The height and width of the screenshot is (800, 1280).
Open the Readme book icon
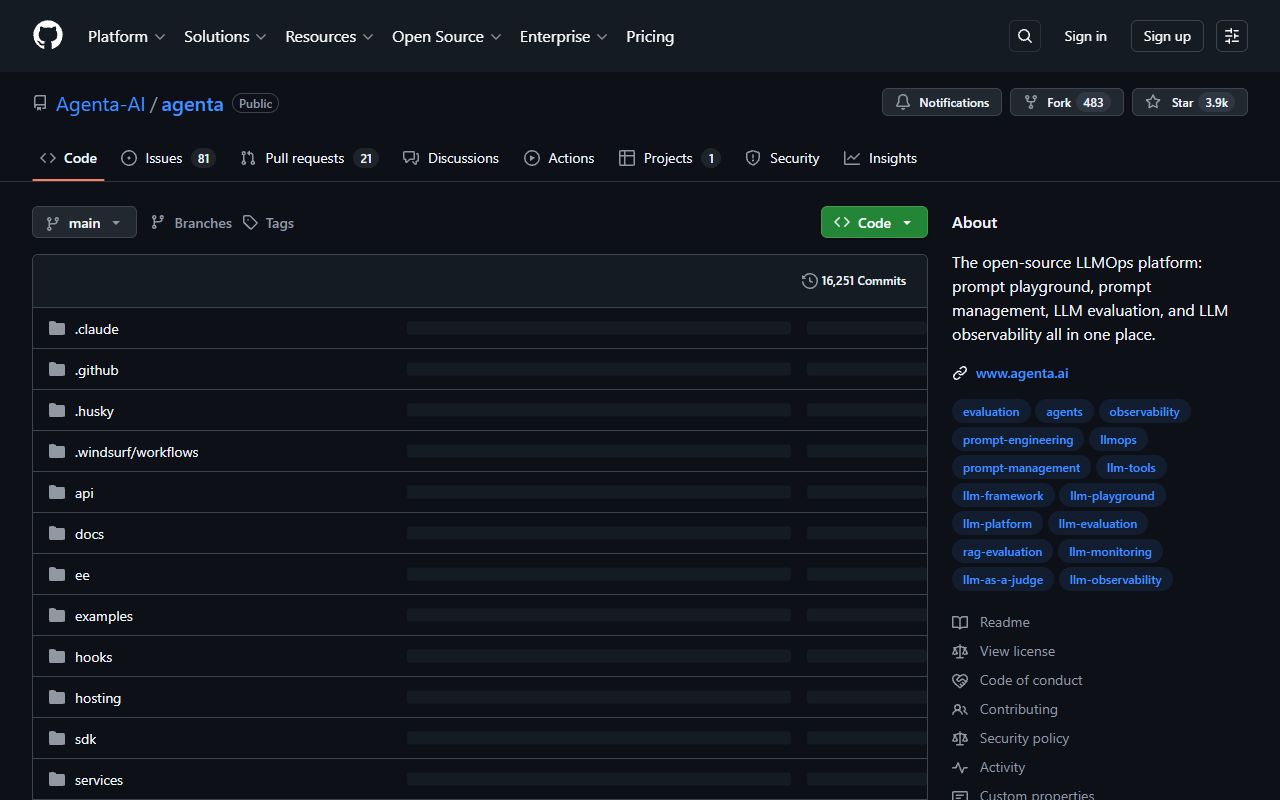click(959, 622)
